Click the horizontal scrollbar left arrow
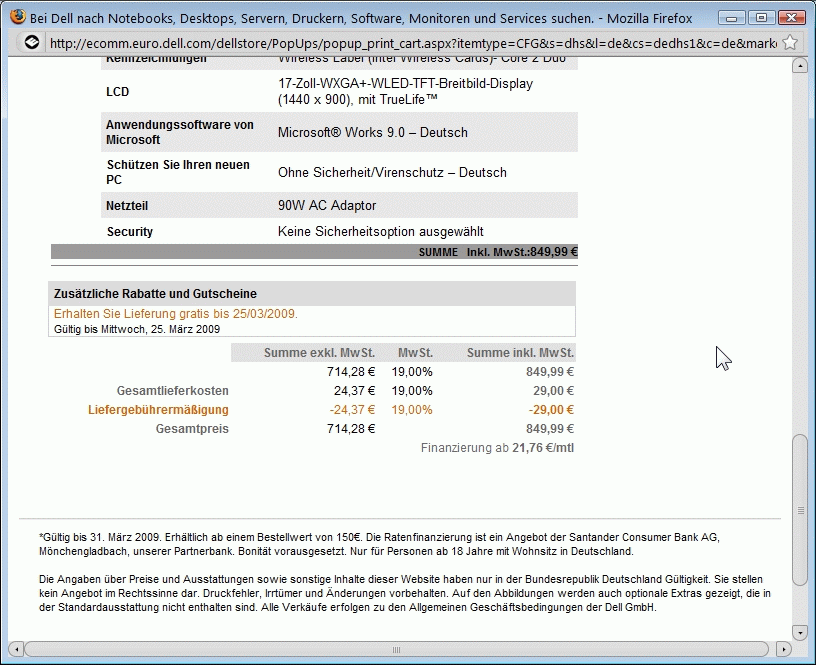This screenshot has width=816, height=665. coord(16,649)
